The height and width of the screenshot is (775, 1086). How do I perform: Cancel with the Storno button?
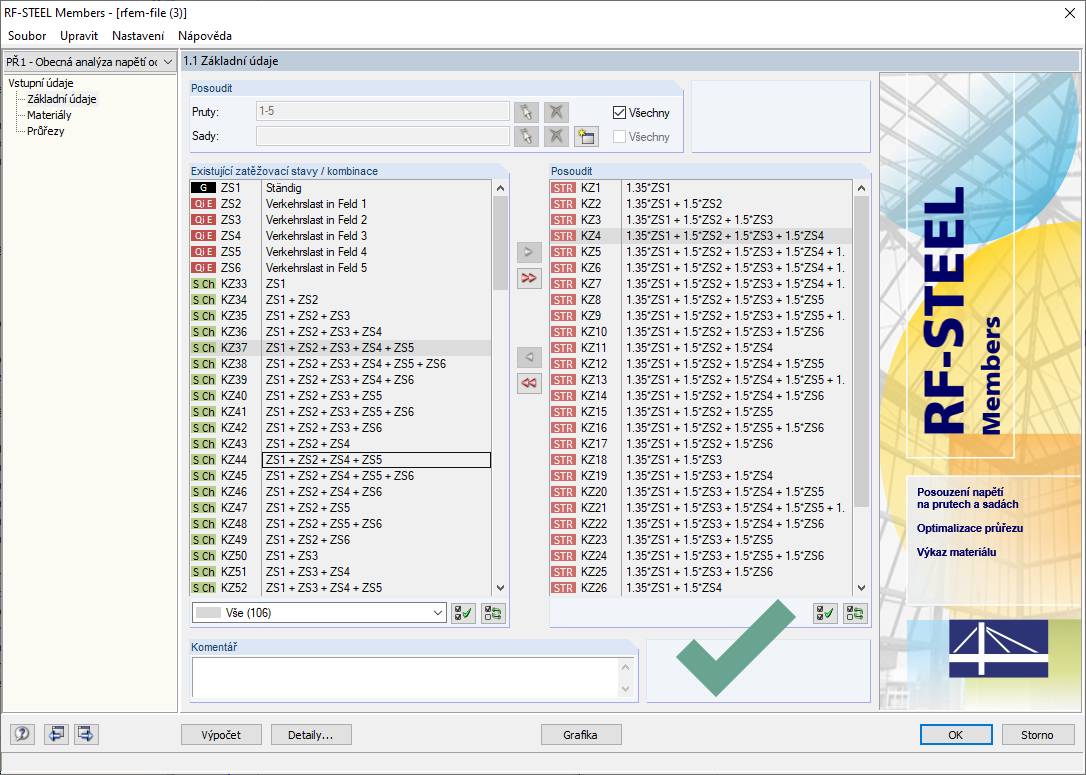(1037, 735)
